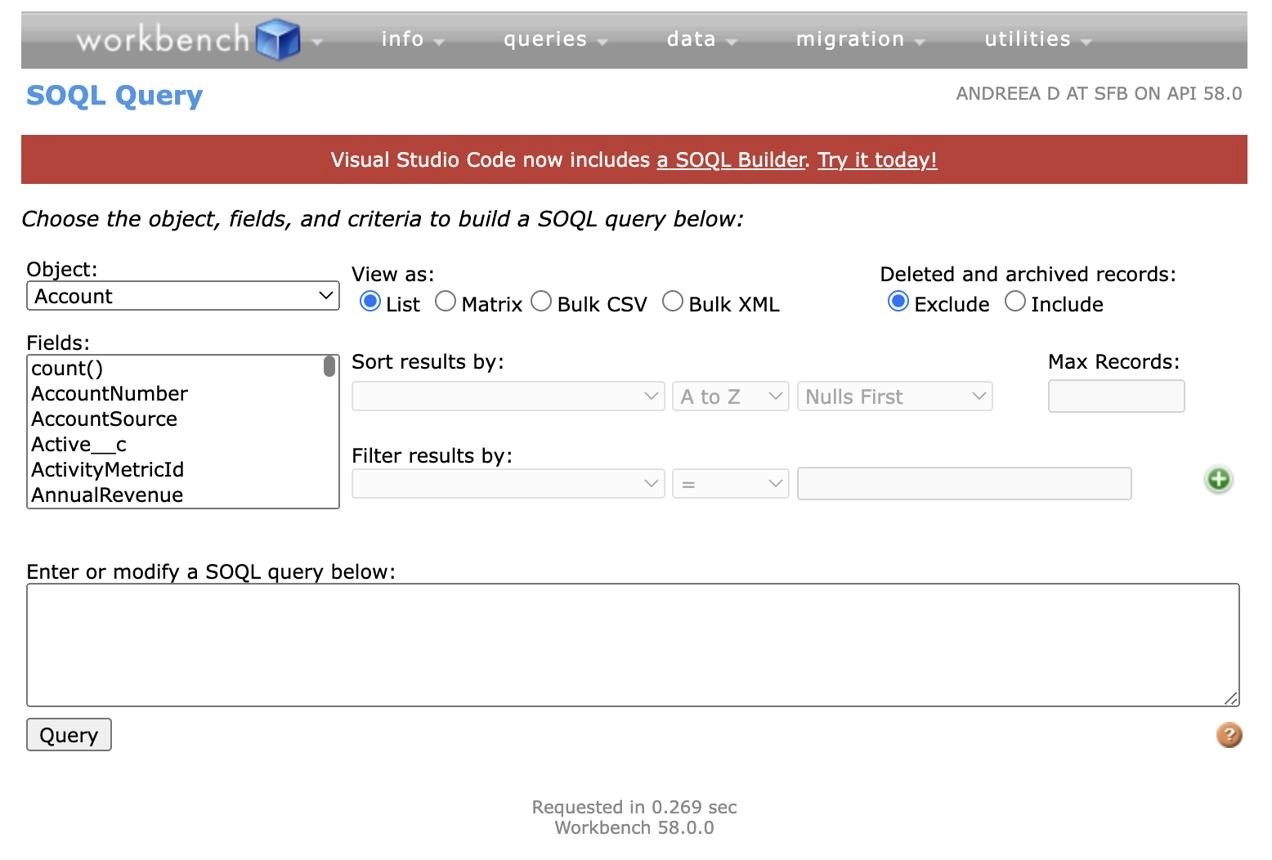Screen dimensions: 1272x860
Task: Open the info menu
Action: [x=413, y=40]
